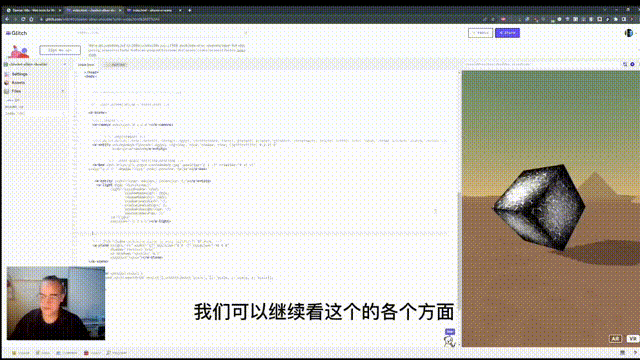Image resolution: width=640 pixels, height=360 pixels.
Task: Click the browser home icon
Action: pos(31,19)
